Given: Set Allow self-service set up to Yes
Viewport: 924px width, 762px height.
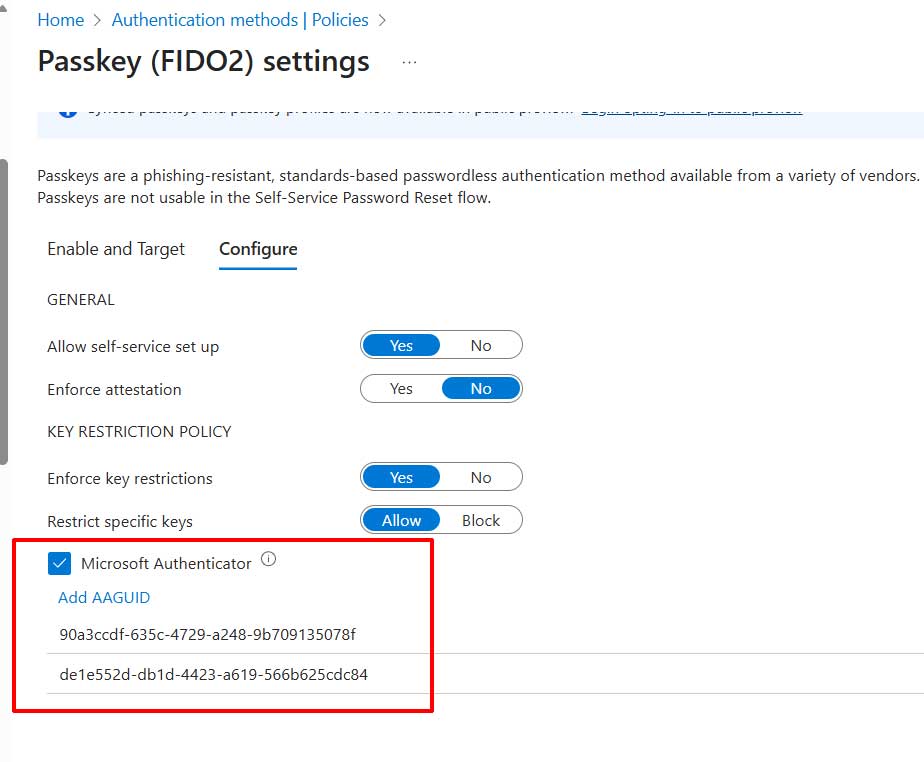Looking at the screenshot, I should pyautogui.click(x=401, y=346).
